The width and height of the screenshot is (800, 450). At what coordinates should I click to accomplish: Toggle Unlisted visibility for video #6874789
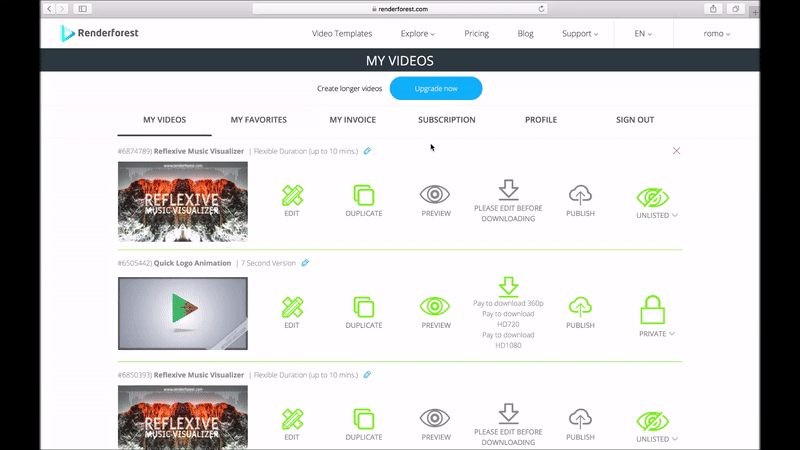point(653,197)
